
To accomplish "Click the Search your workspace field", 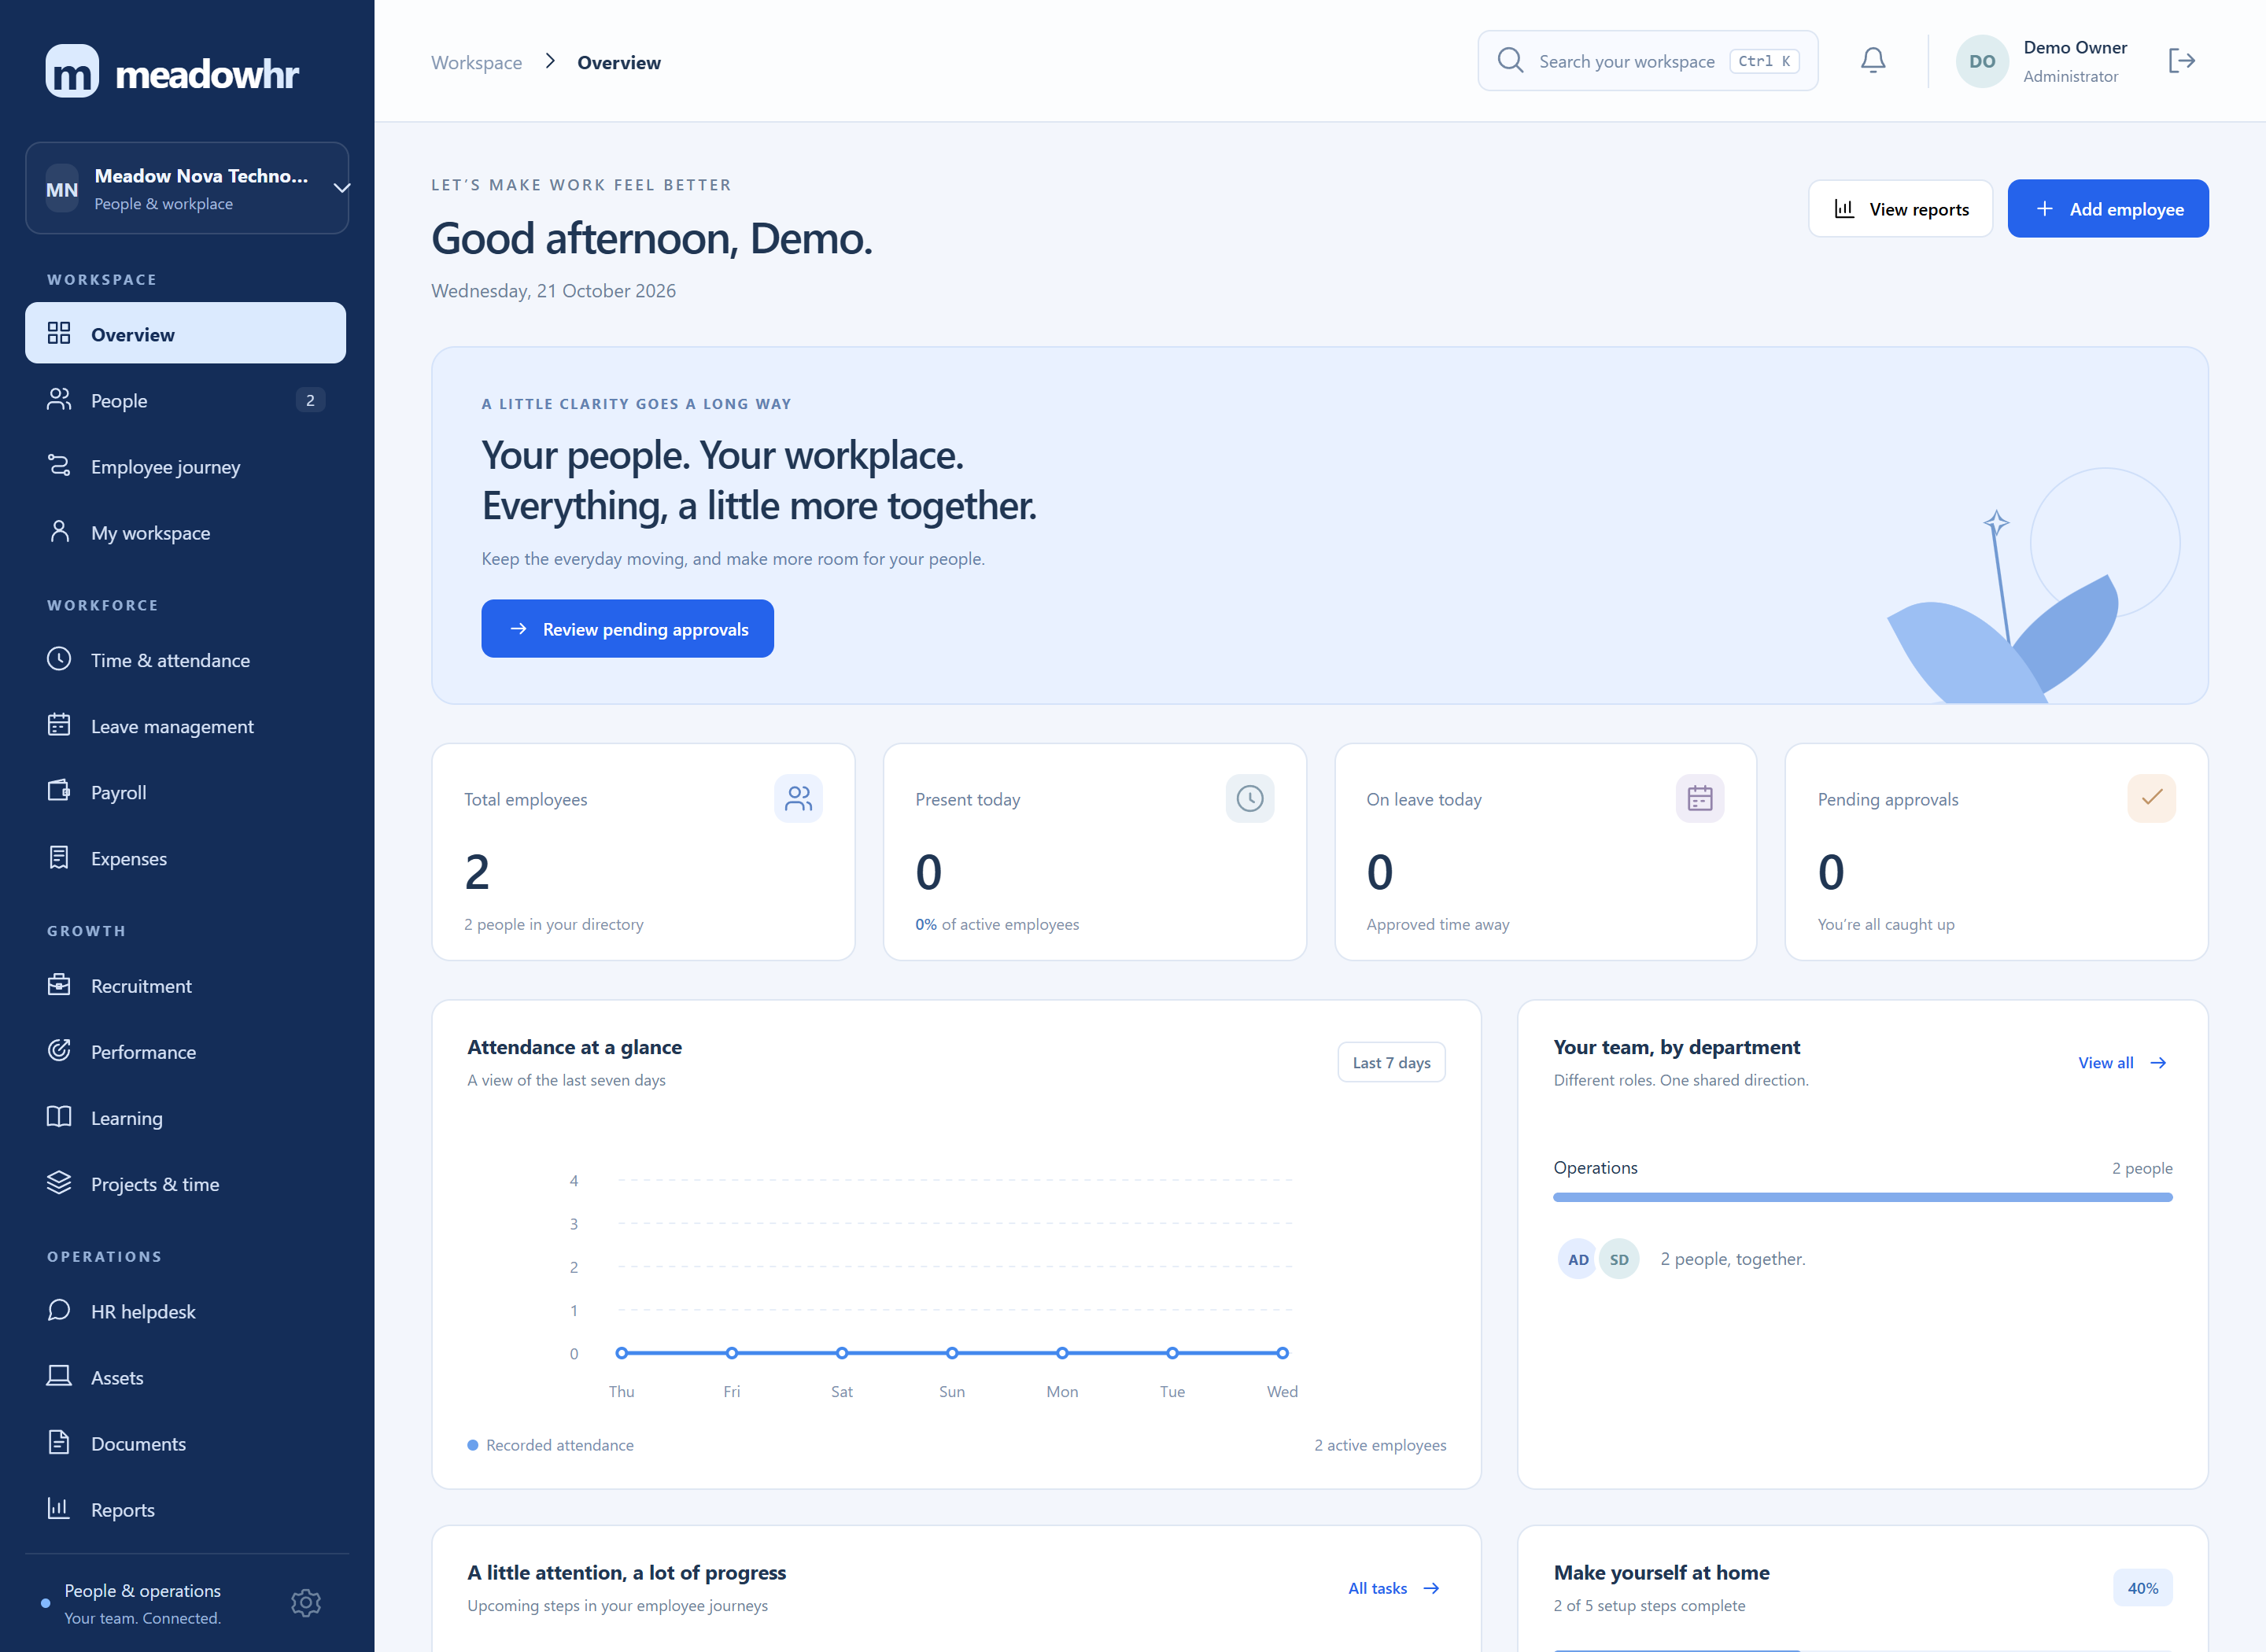I will (1647, 61).
